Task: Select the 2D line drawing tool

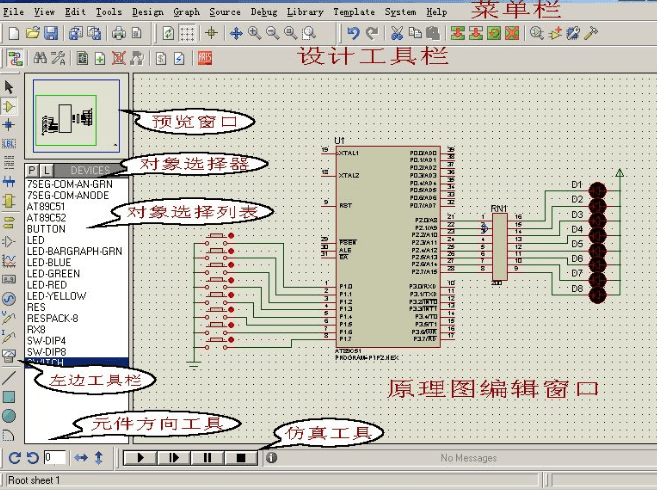Action: click(x=10, y=378)
